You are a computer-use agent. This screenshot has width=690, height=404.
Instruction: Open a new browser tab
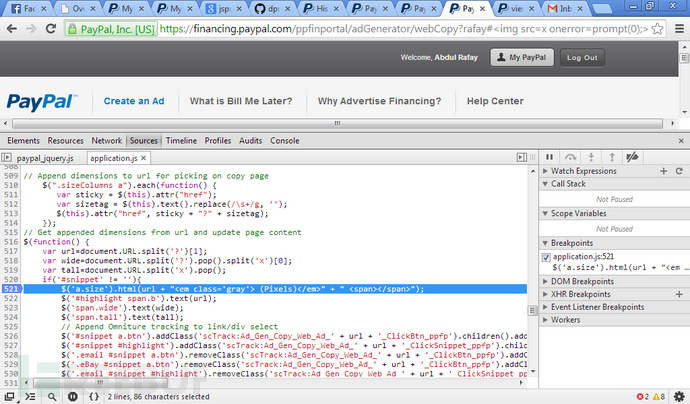pos(602,8)
